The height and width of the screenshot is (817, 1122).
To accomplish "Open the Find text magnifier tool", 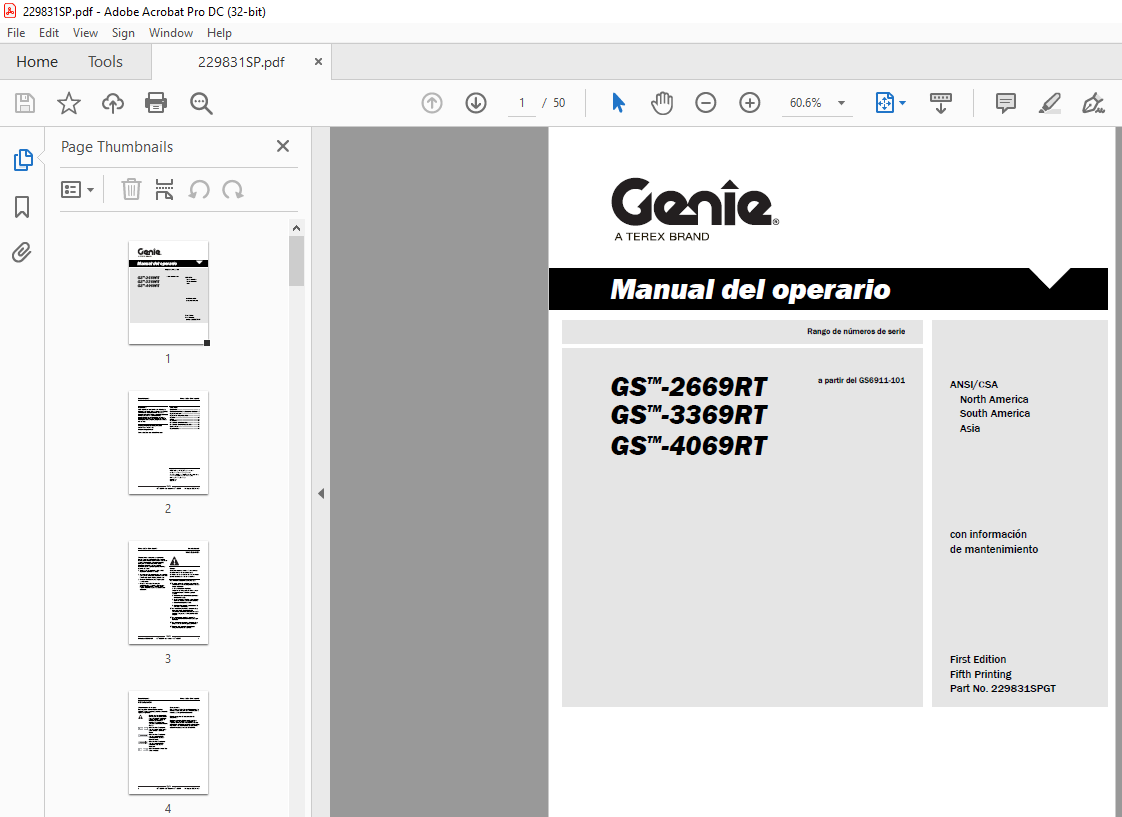I will tap(201, 103).
